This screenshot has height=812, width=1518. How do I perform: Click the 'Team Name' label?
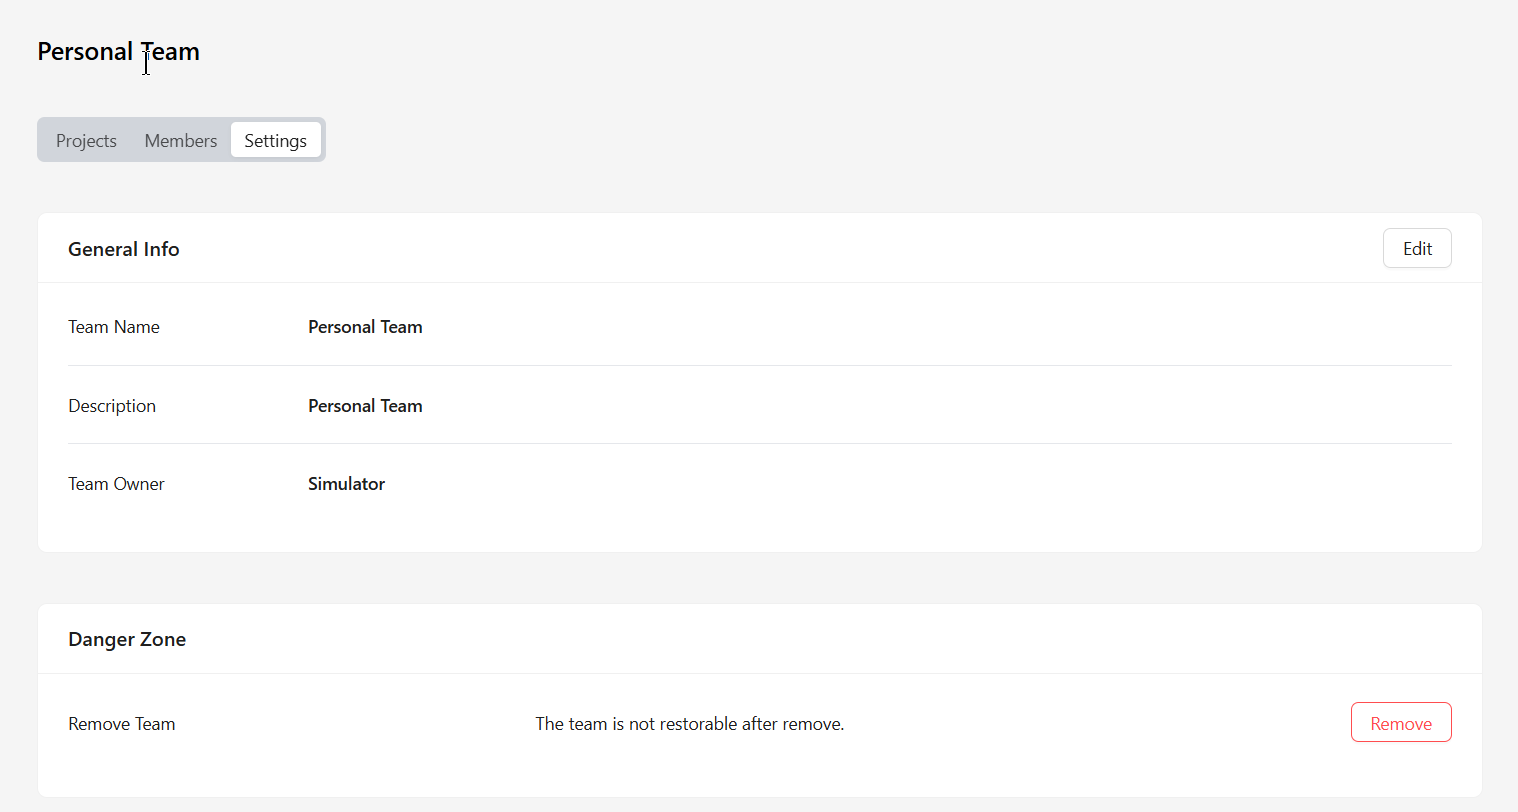tap(114, 327)
